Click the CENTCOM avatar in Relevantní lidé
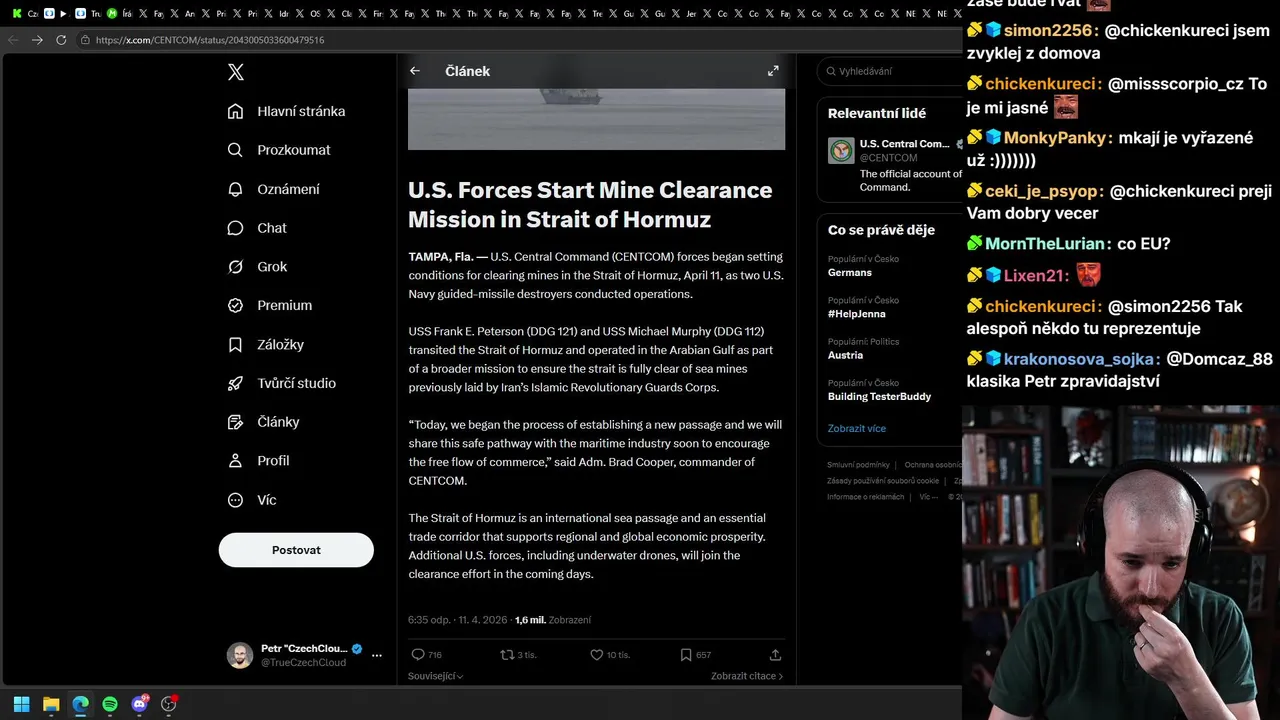Screen dimensions: 1280x720 click(x=841, y=150)
